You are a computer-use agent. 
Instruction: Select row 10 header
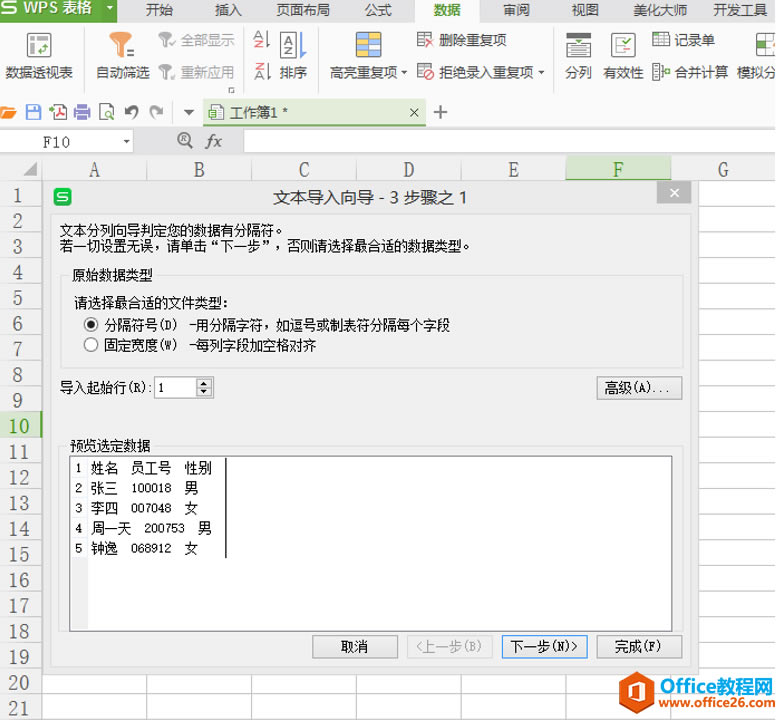pos(20,425)
